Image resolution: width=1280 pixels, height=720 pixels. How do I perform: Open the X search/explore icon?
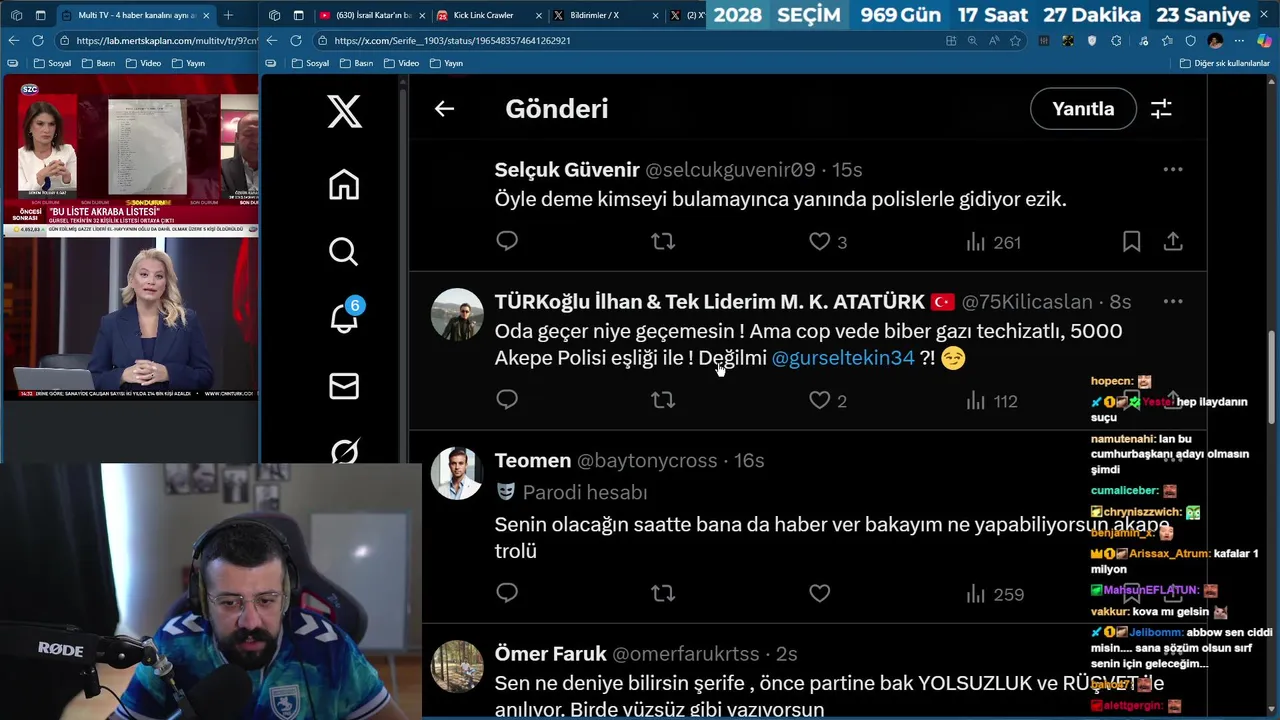point(344,251)
